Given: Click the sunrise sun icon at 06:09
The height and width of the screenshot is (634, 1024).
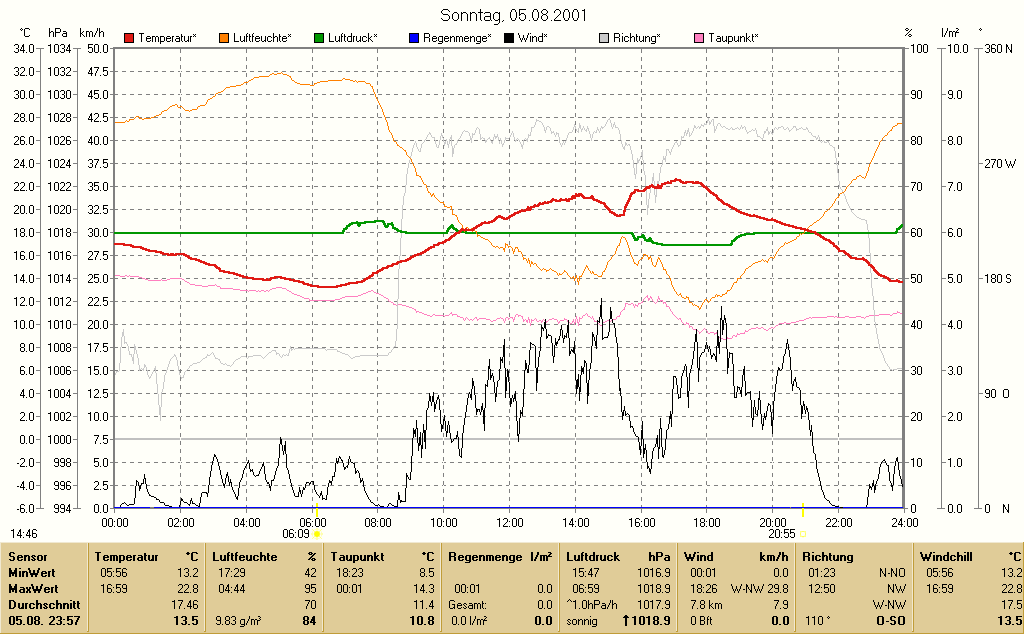Looking at the screenshot, I should (317, 534).
